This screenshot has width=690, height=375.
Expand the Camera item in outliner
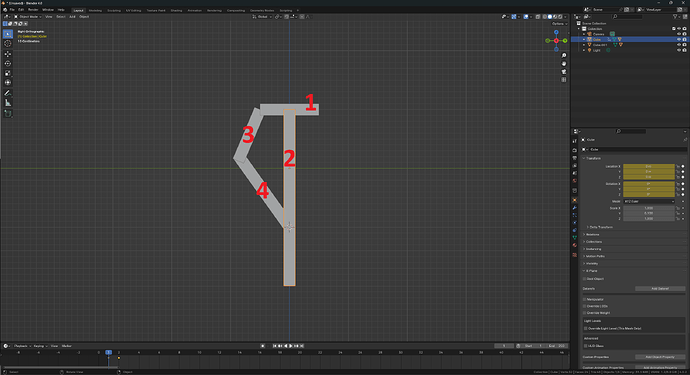tap(584, 34)
